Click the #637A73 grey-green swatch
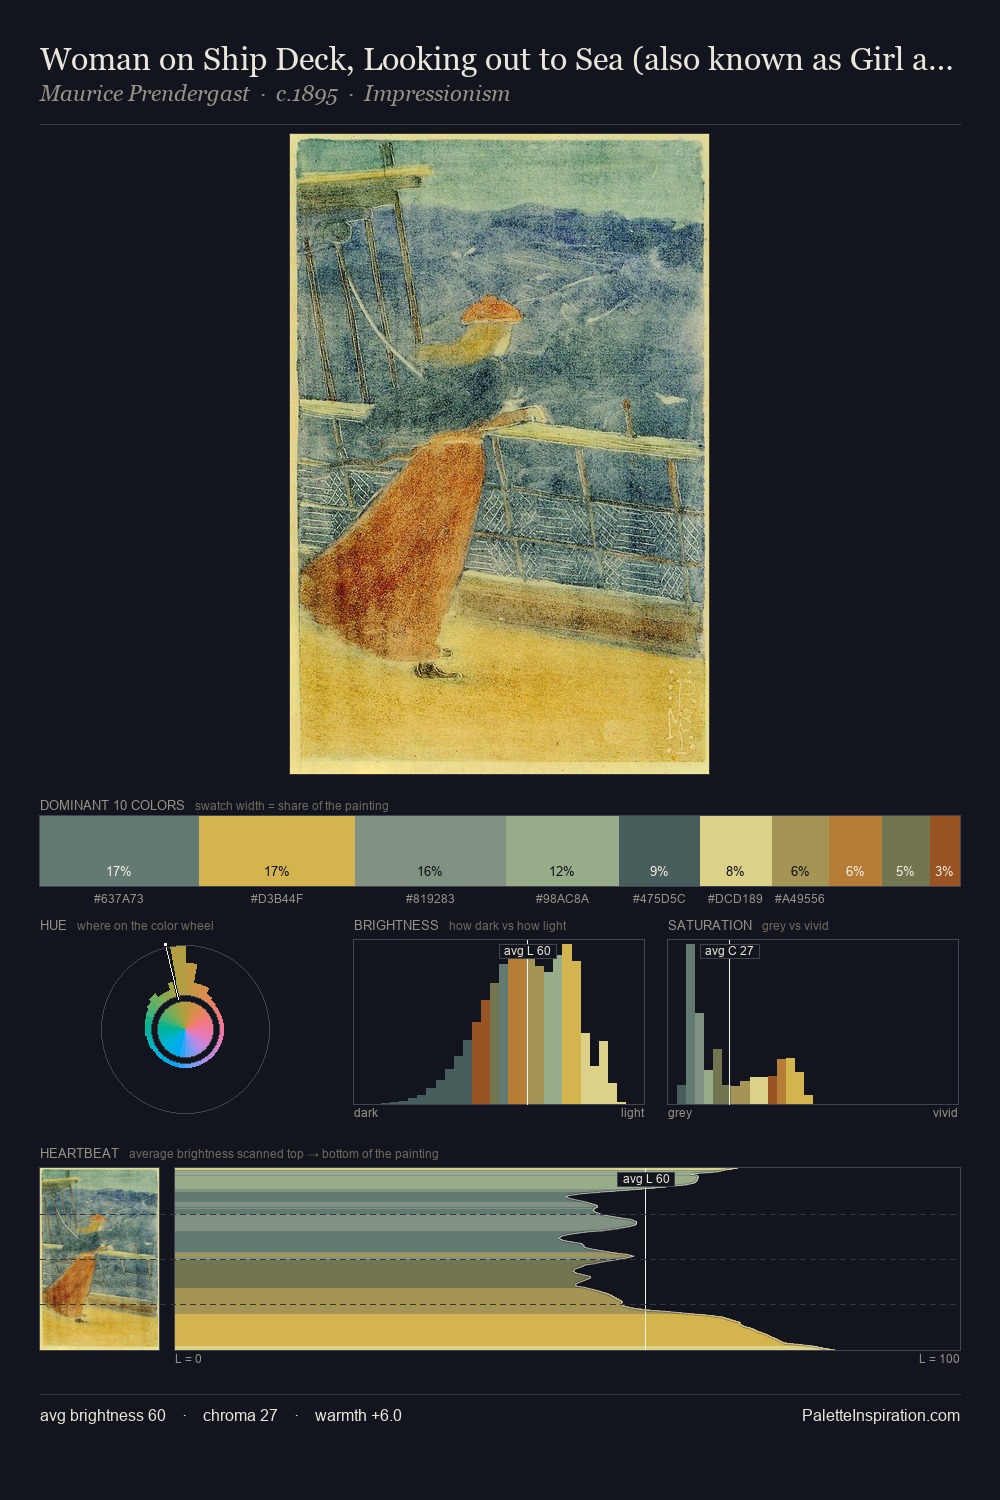 pos(119,851)
